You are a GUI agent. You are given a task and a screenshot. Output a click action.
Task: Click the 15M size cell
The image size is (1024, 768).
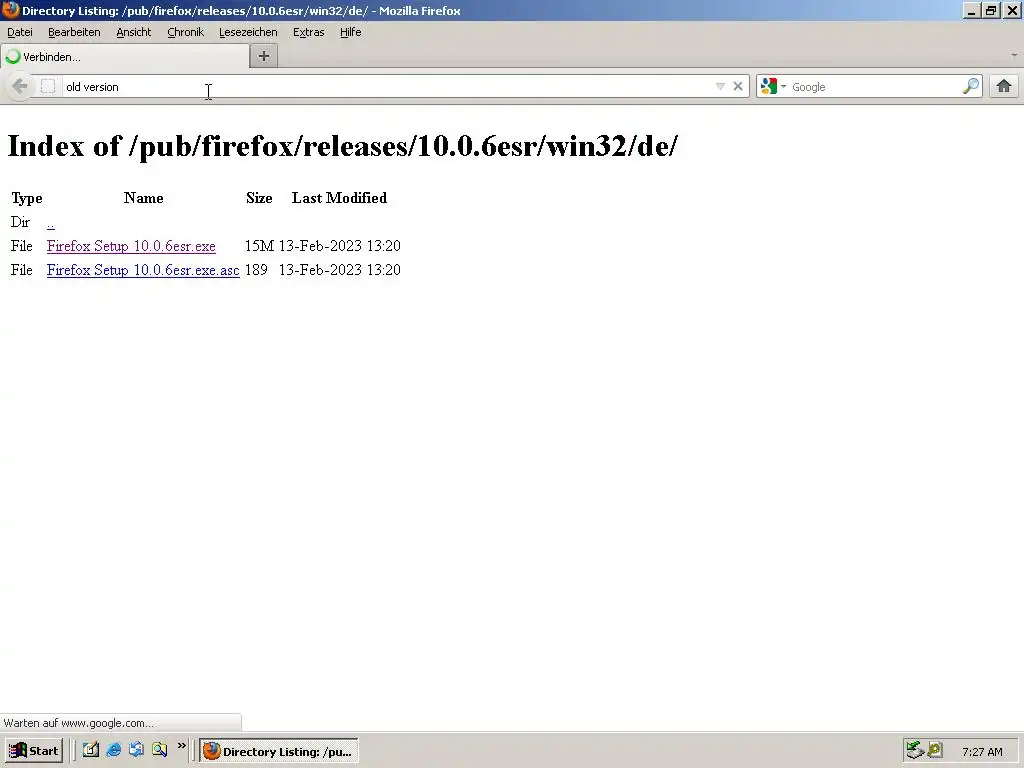[x=259, y=246]
